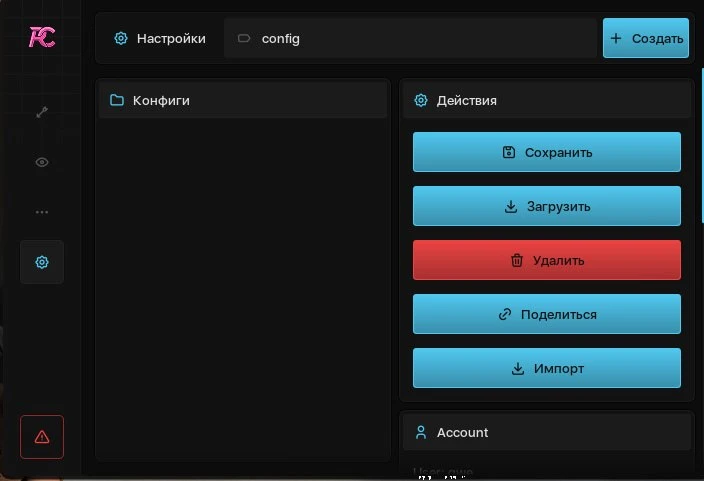Click the empty Конфиги list area
Image resolution: width=704 pixels, height=481 pixels.
(x=243, y=289)
